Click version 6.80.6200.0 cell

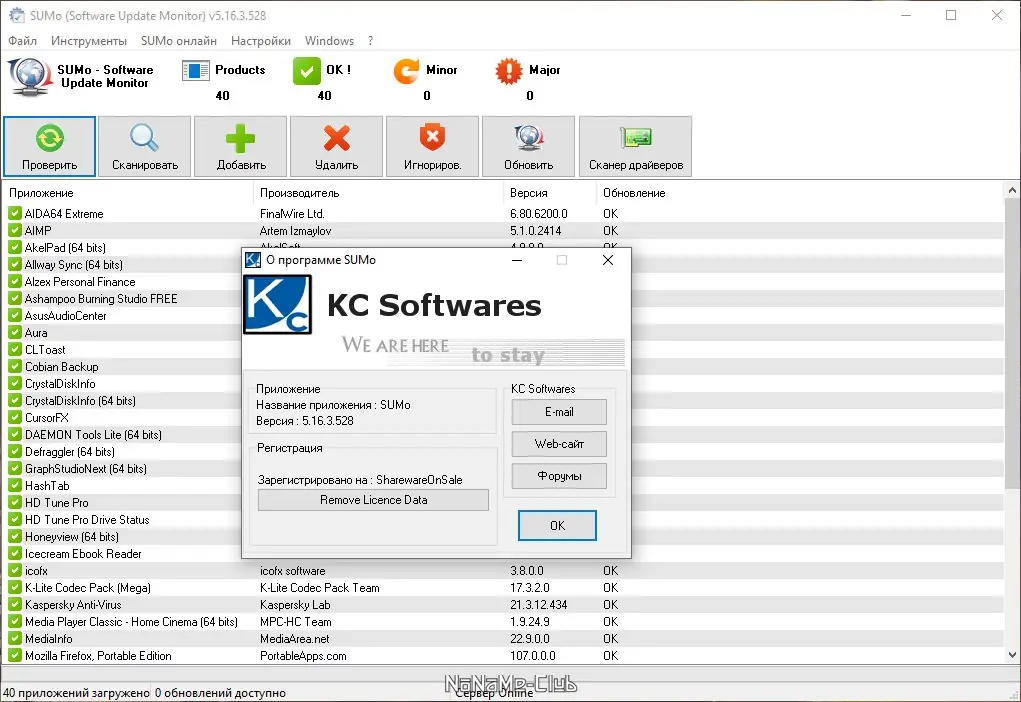pyautogui.click(x=538, y=214)
